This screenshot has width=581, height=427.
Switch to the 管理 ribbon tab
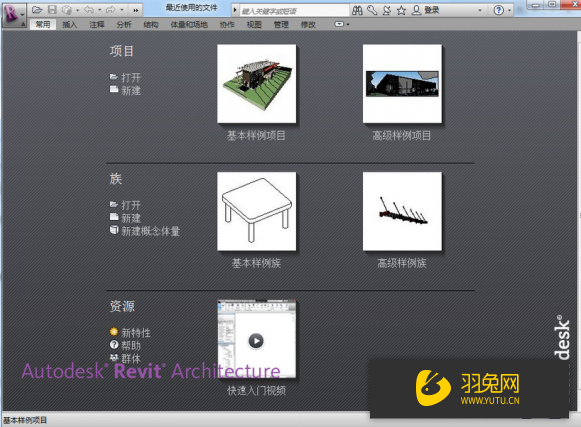(281, 24)
